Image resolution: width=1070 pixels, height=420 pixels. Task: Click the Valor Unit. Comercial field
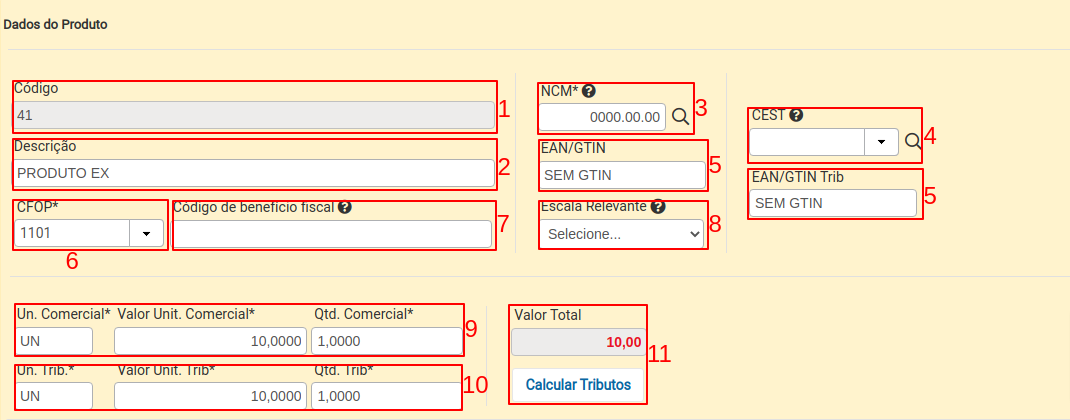point(210,341)
